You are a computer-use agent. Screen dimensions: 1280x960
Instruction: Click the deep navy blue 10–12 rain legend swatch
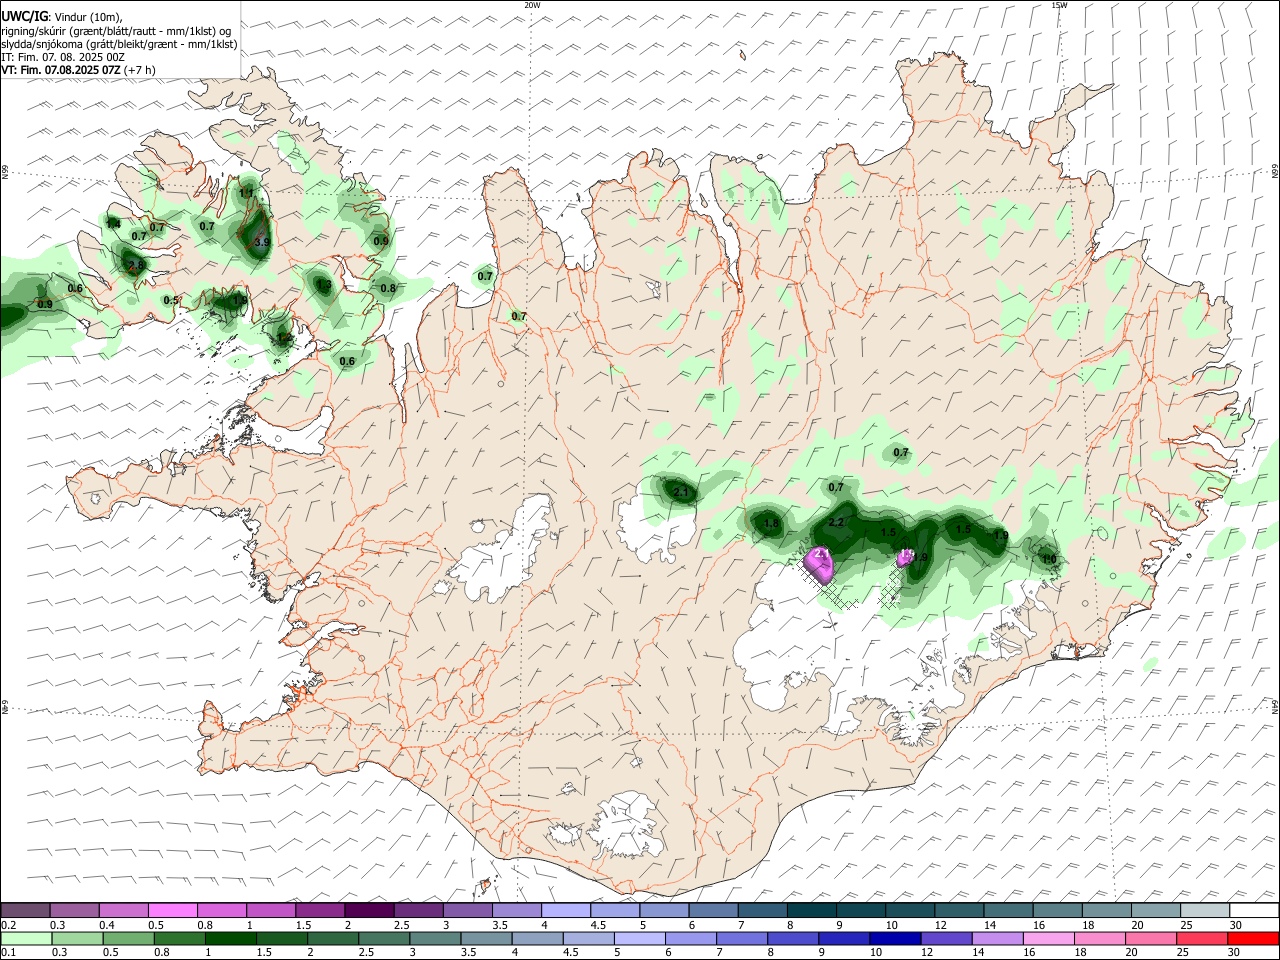click(894, 938)
